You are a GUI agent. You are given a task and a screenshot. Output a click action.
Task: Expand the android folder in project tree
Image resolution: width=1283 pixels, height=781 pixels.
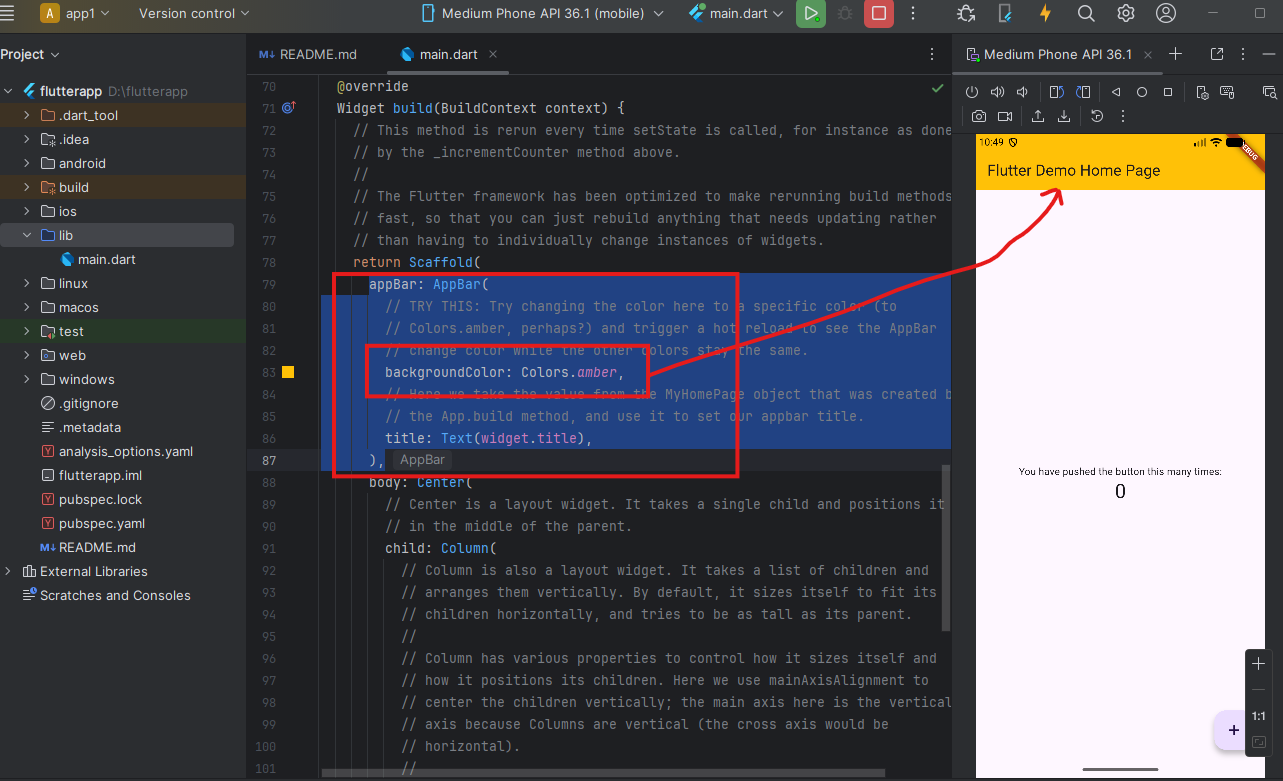[27, 163]
